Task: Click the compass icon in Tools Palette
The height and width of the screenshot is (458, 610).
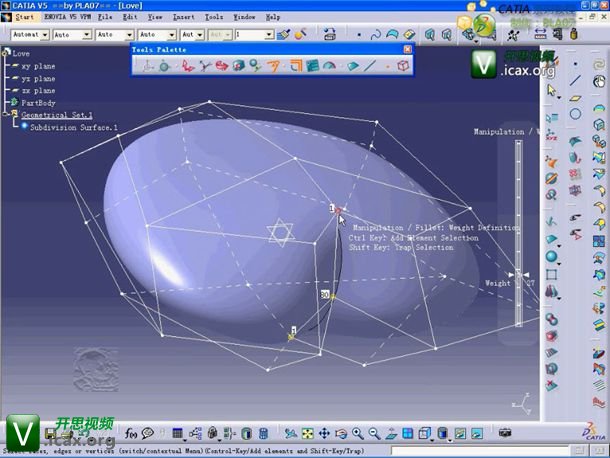Action: 147,66
